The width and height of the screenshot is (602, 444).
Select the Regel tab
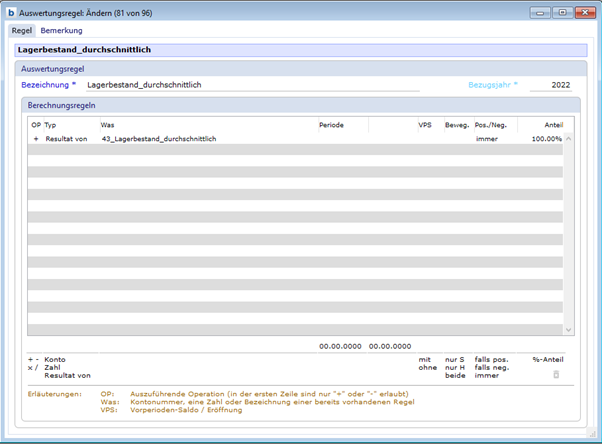coord(21,31)
